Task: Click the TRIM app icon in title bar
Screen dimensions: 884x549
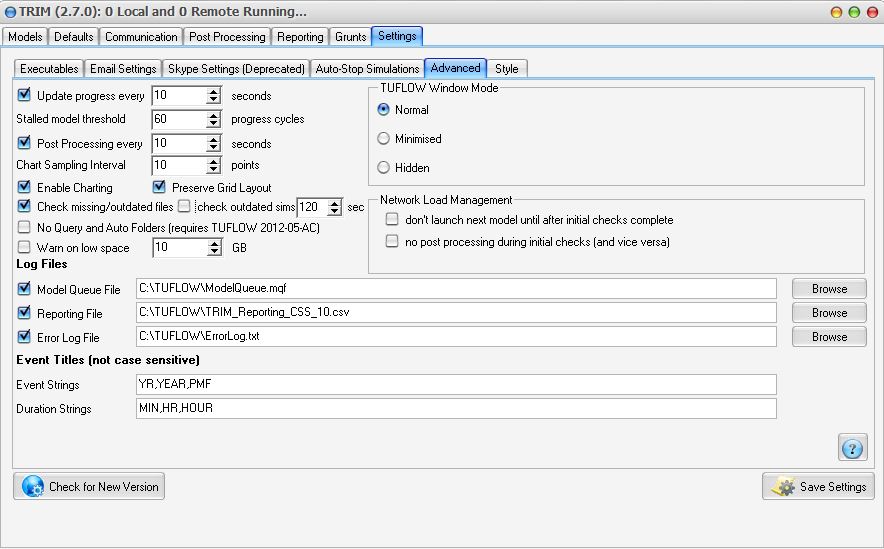Action: click(10, 12)
